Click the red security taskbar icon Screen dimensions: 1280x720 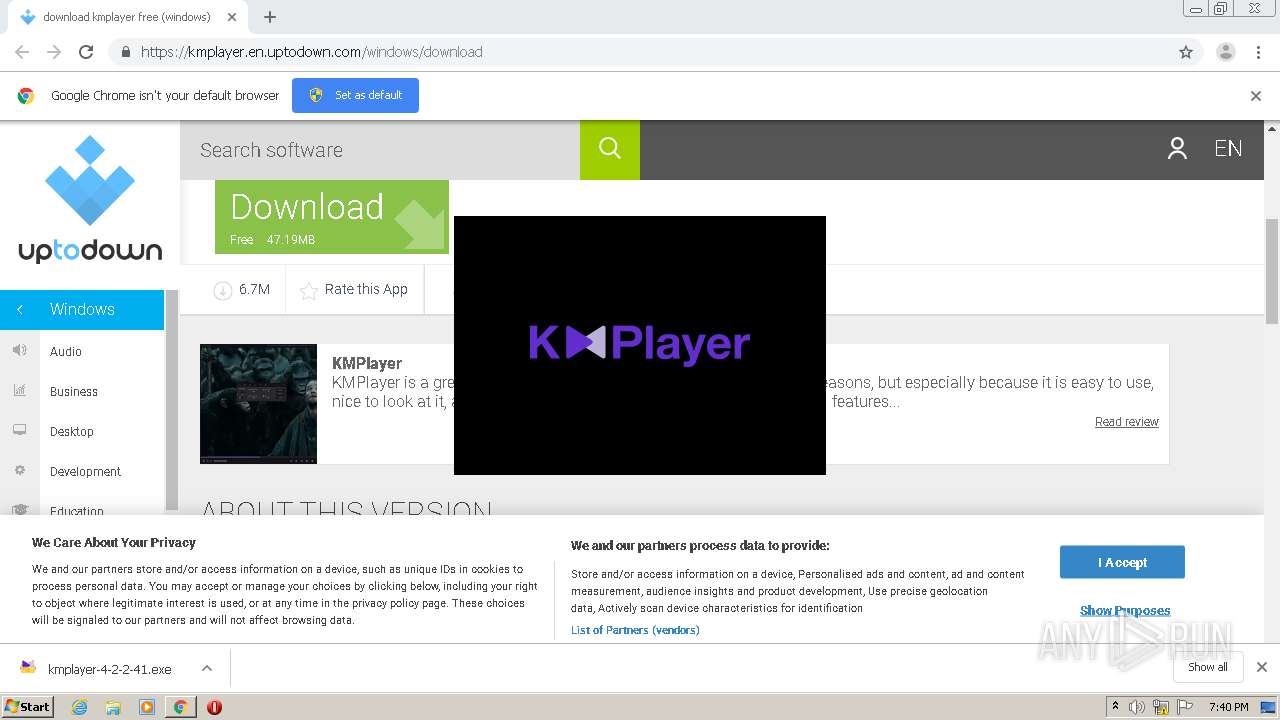pos(214,707)
